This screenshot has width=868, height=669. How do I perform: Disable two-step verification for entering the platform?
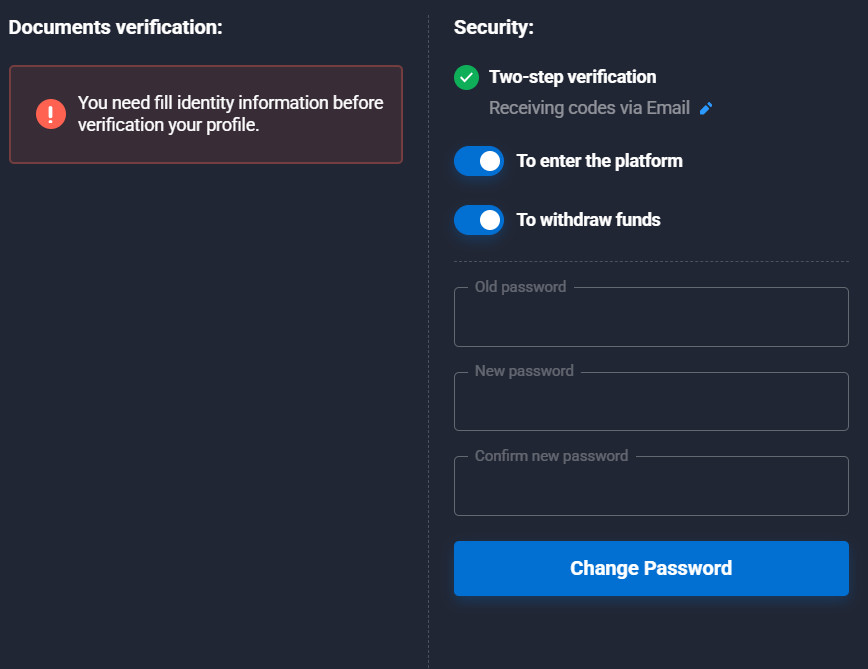478,160
